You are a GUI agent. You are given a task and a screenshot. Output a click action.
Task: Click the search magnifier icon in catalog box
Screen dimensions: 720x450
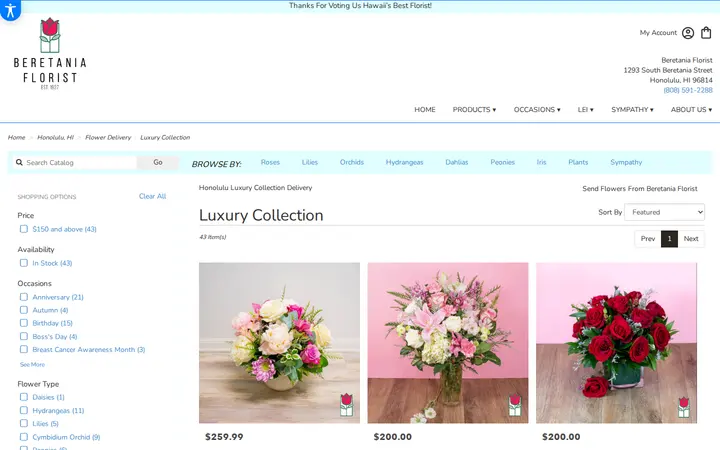19,163
